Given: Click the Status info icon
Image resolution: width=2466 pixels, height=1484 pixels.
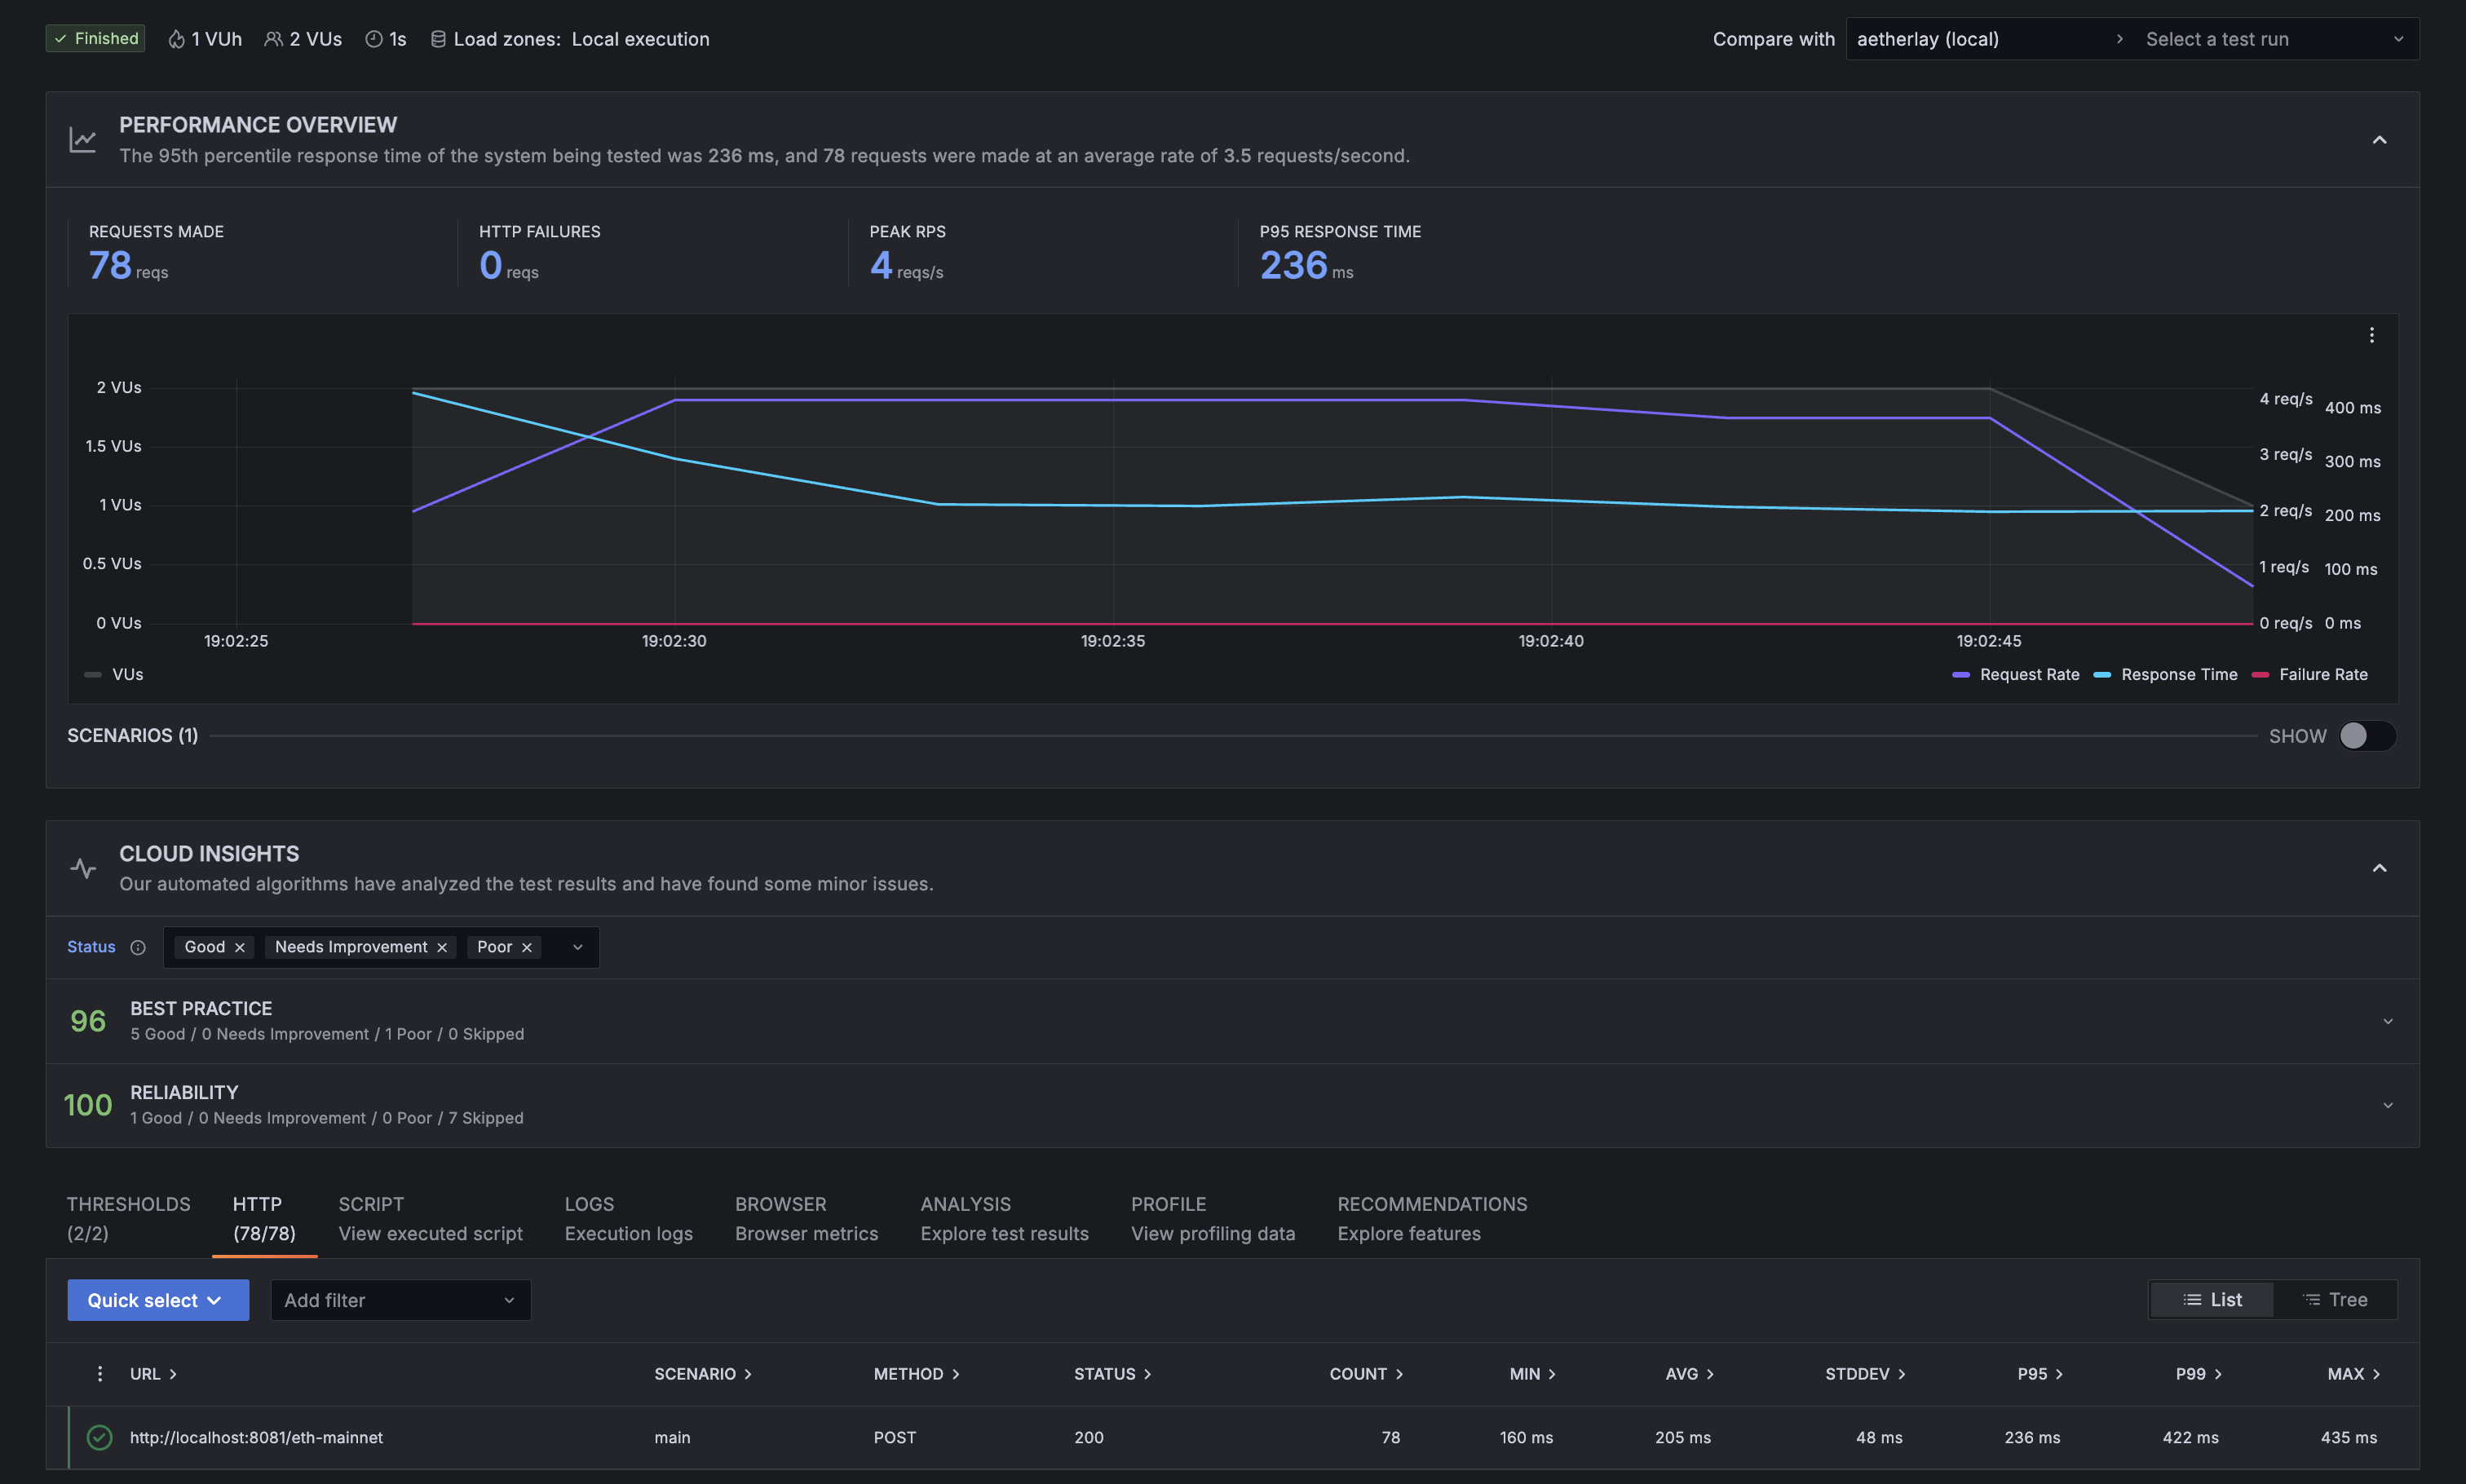Looking at the screenshot, I should 138,947.
